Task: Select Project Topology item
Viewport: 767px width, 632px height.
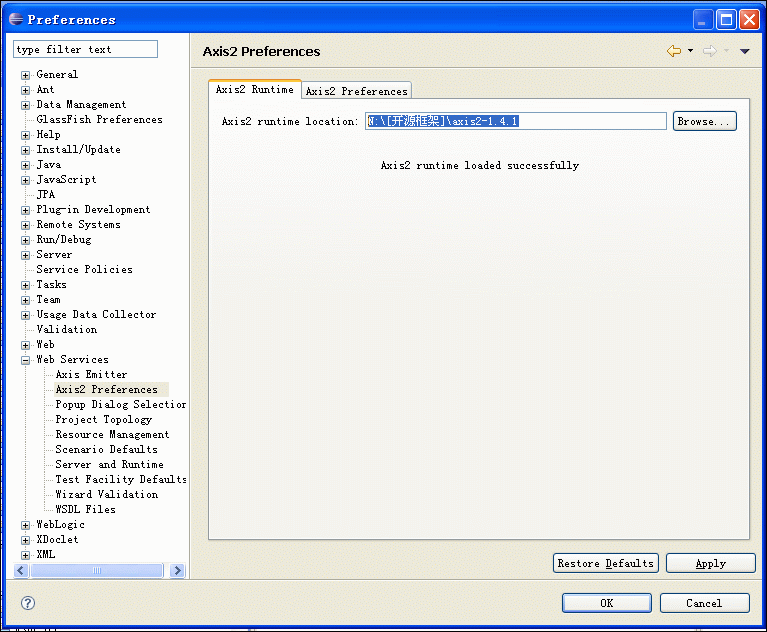Action: click(x=103, y=420)
